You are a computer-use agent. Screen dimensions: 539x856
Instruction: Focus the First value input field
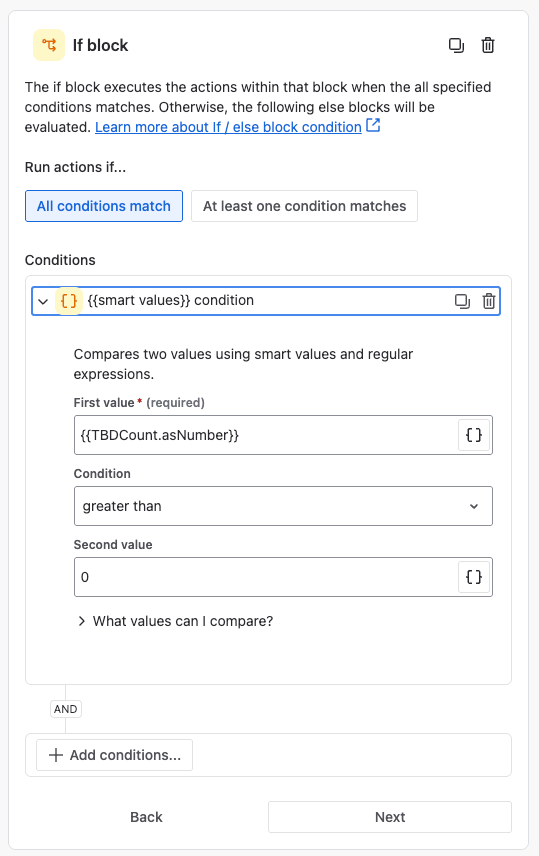266,435
